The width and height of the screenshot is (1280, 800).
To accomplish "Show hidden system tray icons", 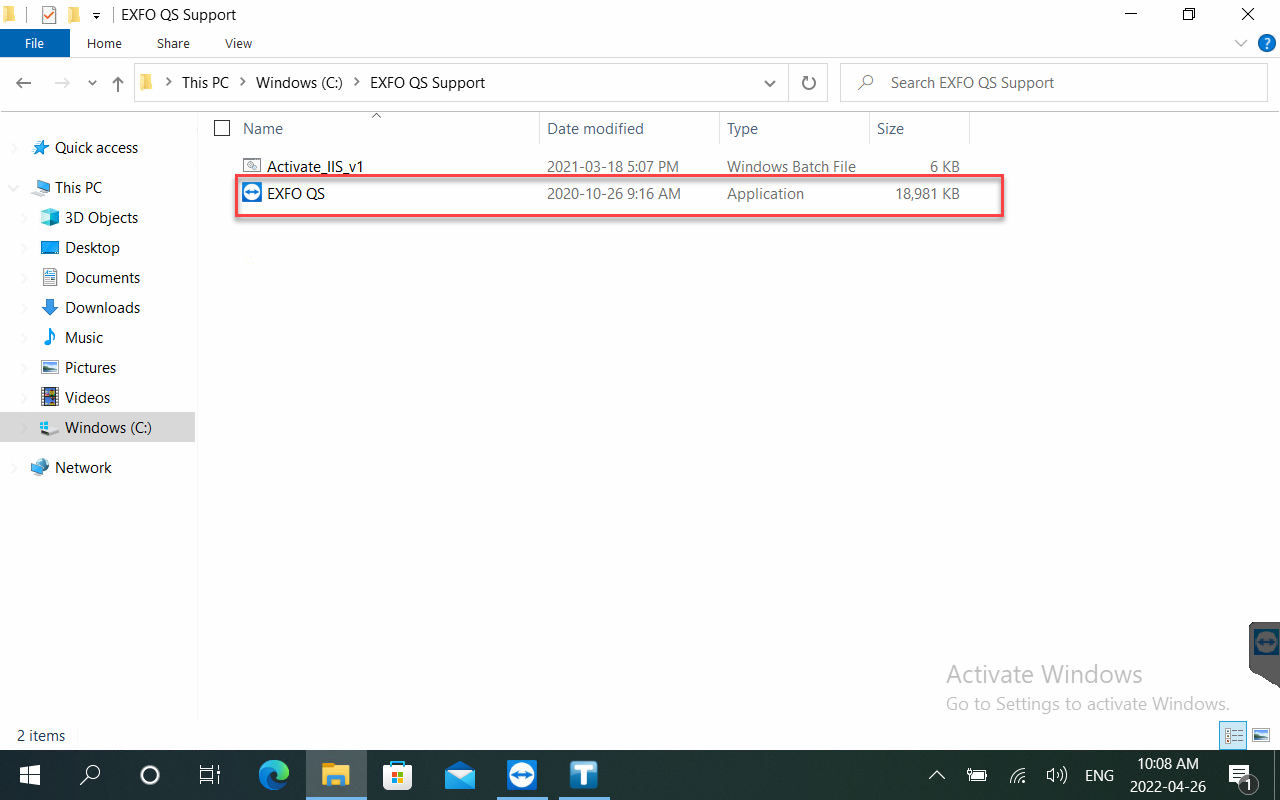I will 937,775.
